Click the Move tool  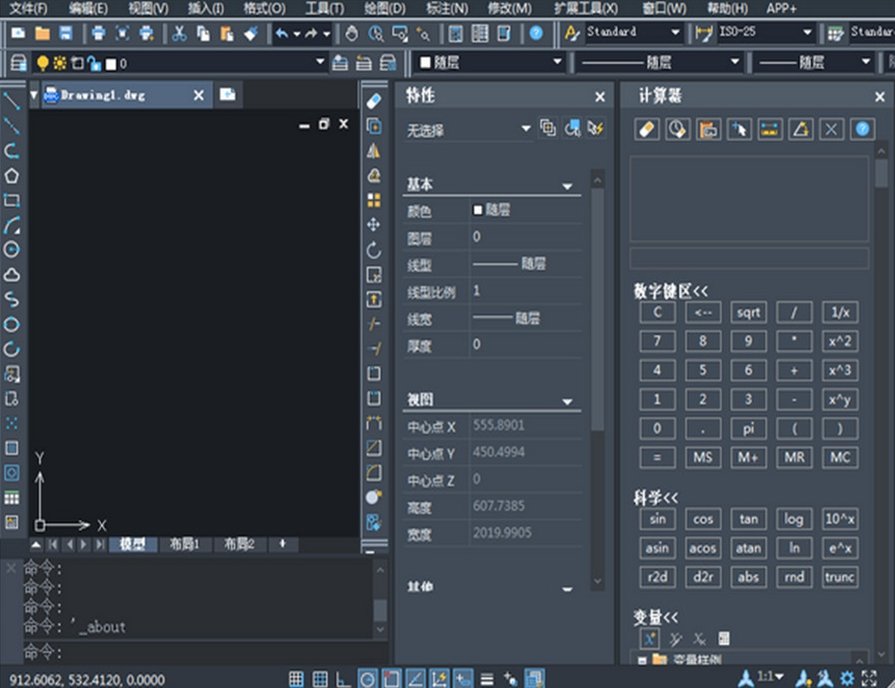(374, 224)
